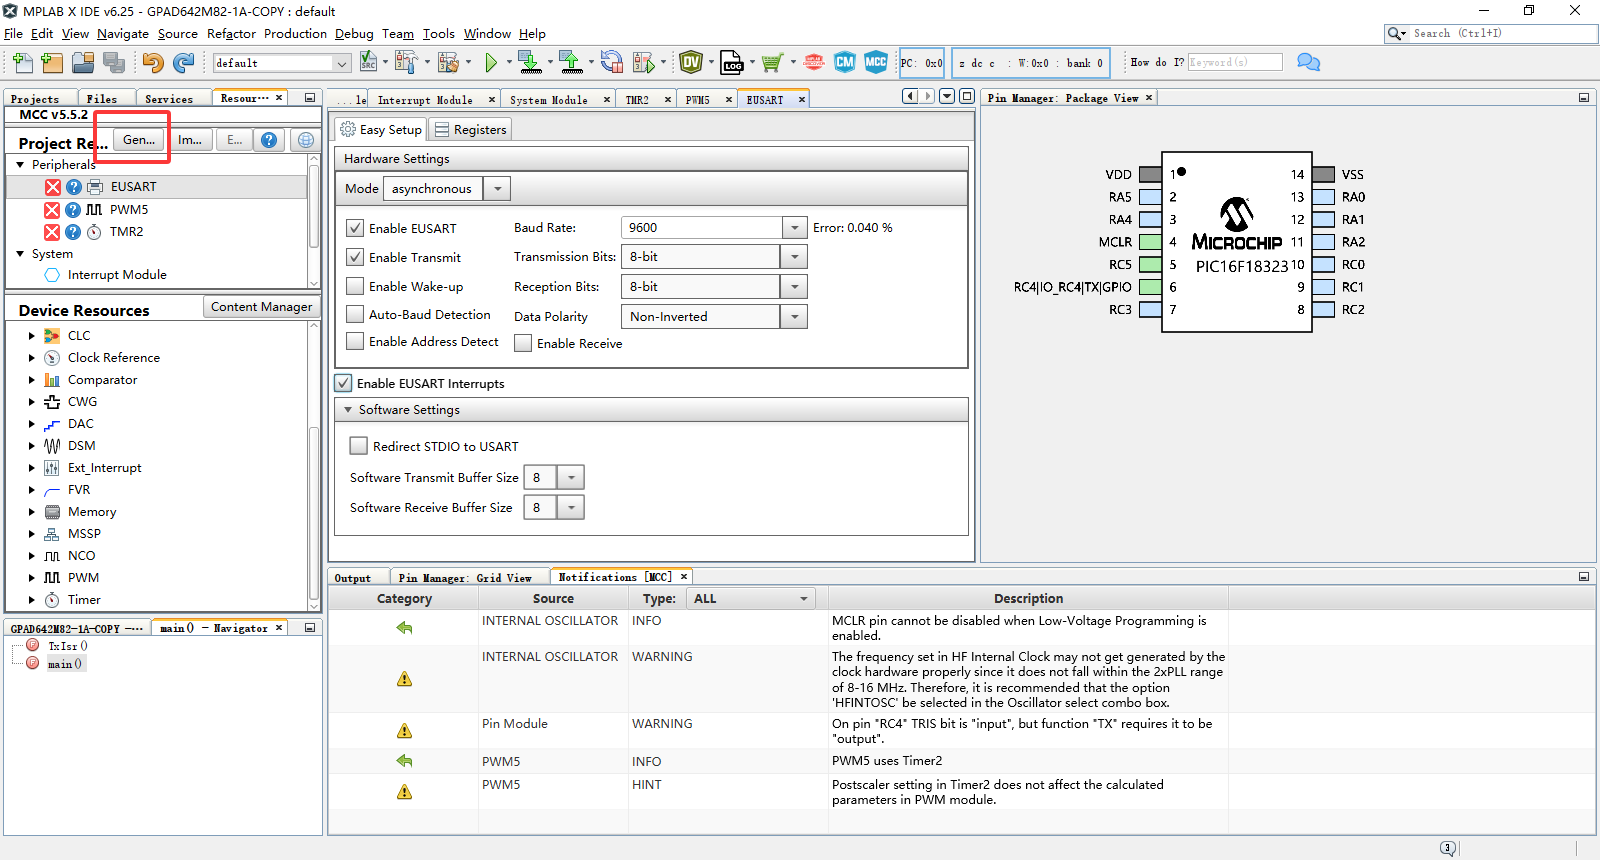The width and height of the screenshot is (1600, 860).
Task: Switch to the TMR2 editor tab
Action: pyautogui.click(x=637, y=100)
